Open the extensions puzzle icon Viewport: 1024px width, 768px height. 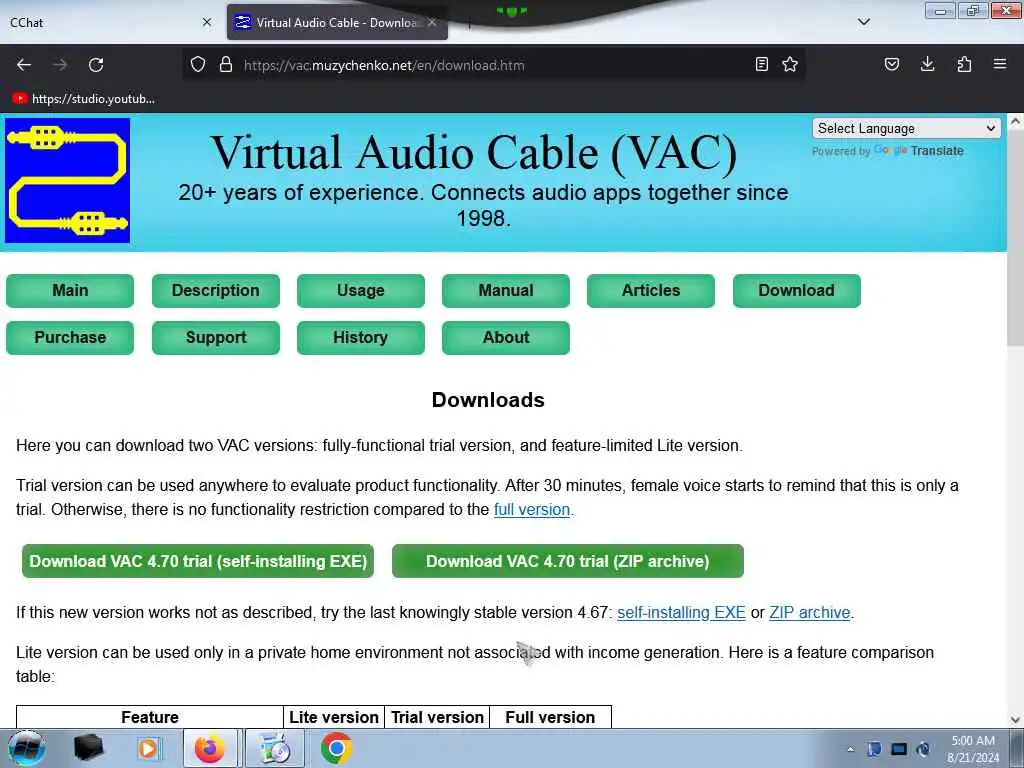[x=964, y=64]
